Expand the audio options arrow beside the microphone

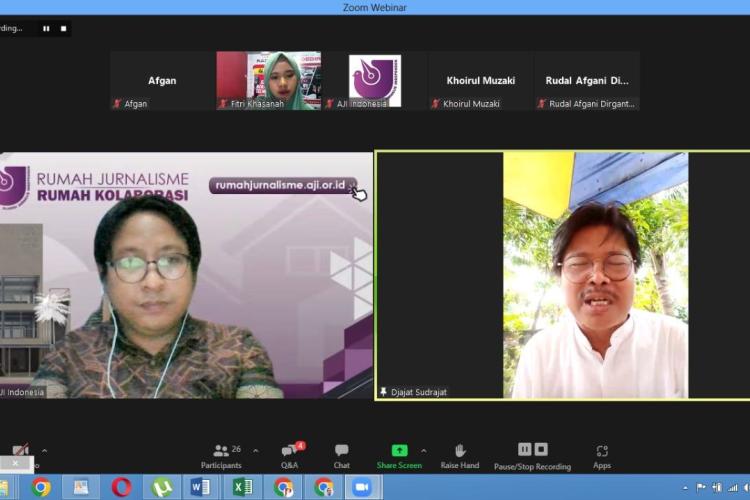[x=44, y=451]
